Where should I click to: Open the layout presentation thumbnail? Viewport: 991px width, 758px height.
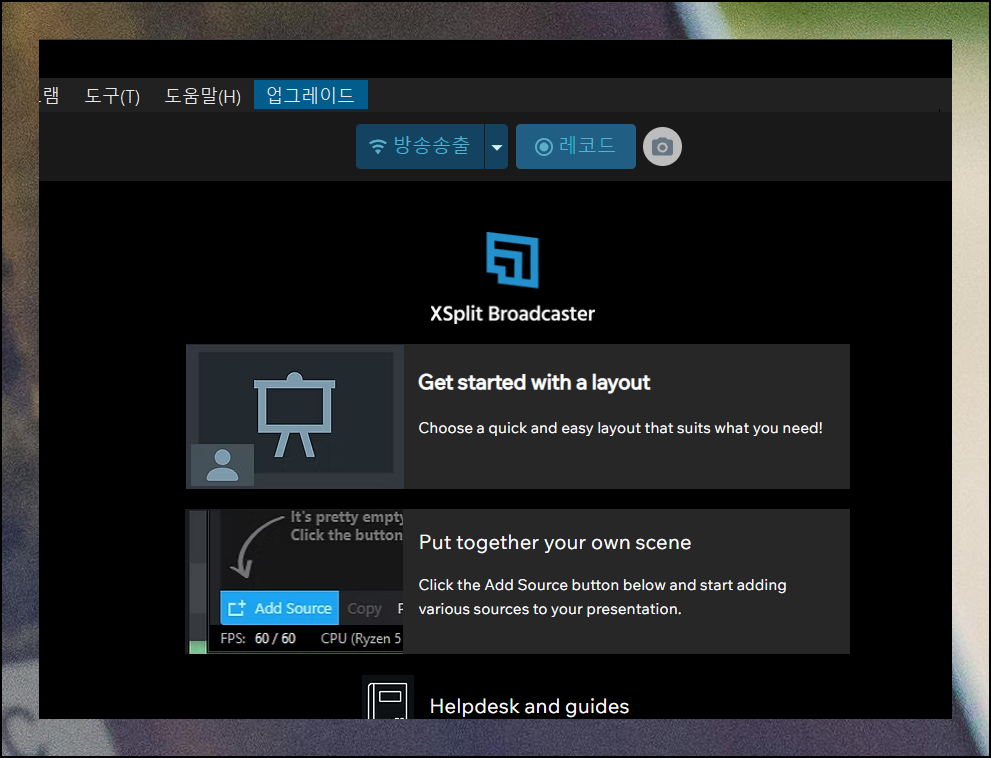pos(295,417)
